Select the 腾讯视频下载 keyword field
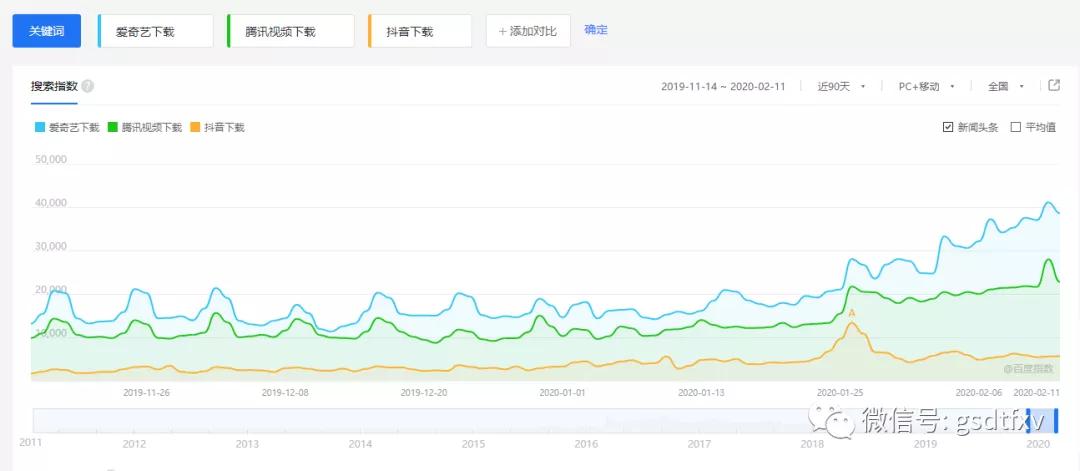The width and height of the screenshot is (1080, 471). [290, 31]
